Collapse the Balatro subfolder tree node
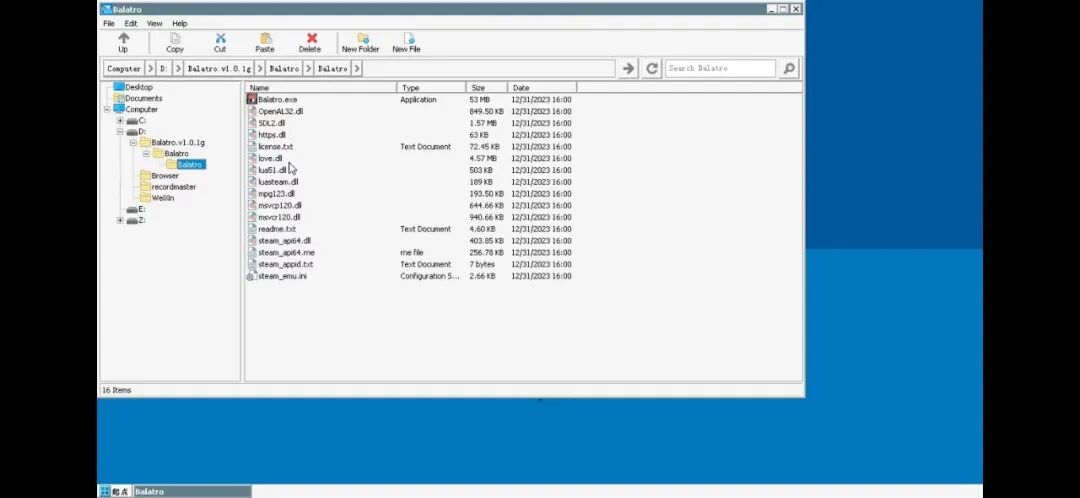Screen dimensions: 1080x498 pos(146,154)
